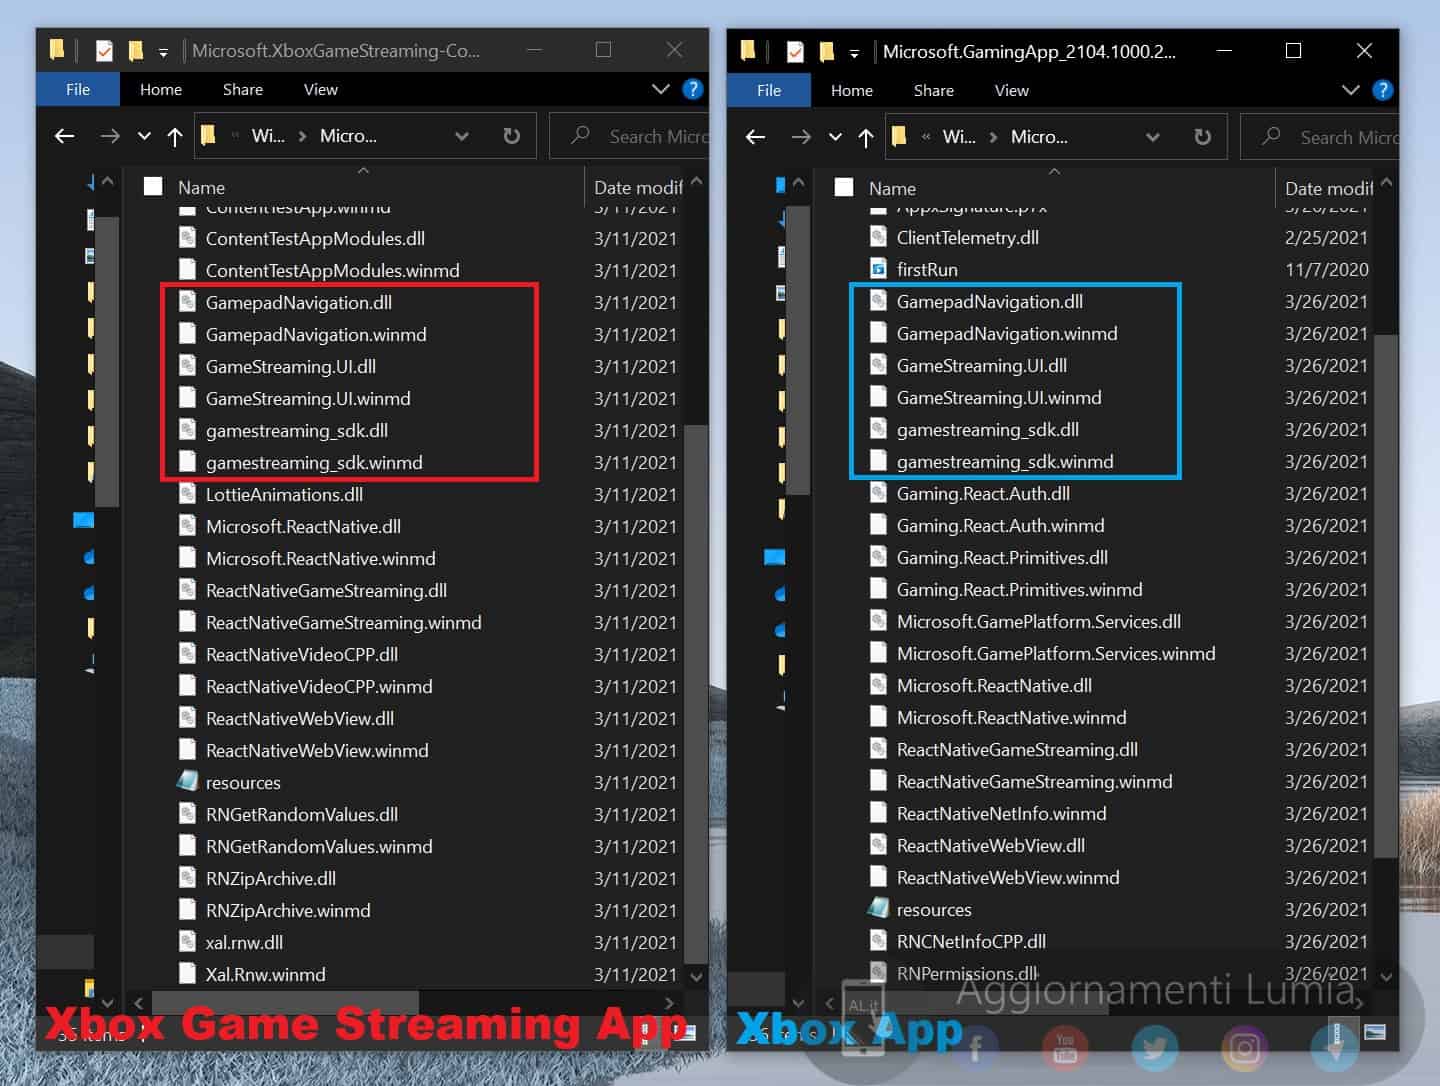Refresh the right Explorer window folder
The image size is (1440, 1086).
pos(1202,137)
